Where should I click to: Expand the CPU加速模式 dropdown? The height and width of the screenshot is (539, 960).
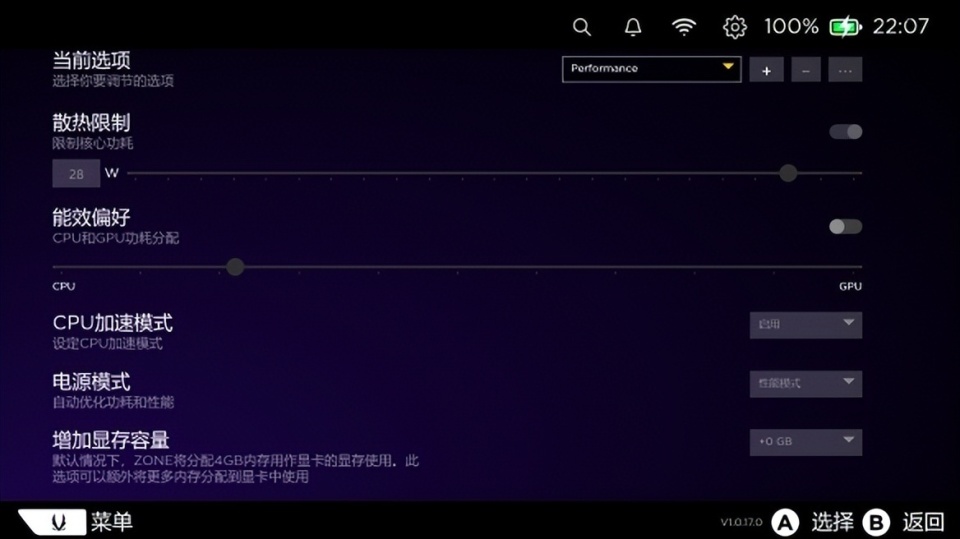click(805, 325)
